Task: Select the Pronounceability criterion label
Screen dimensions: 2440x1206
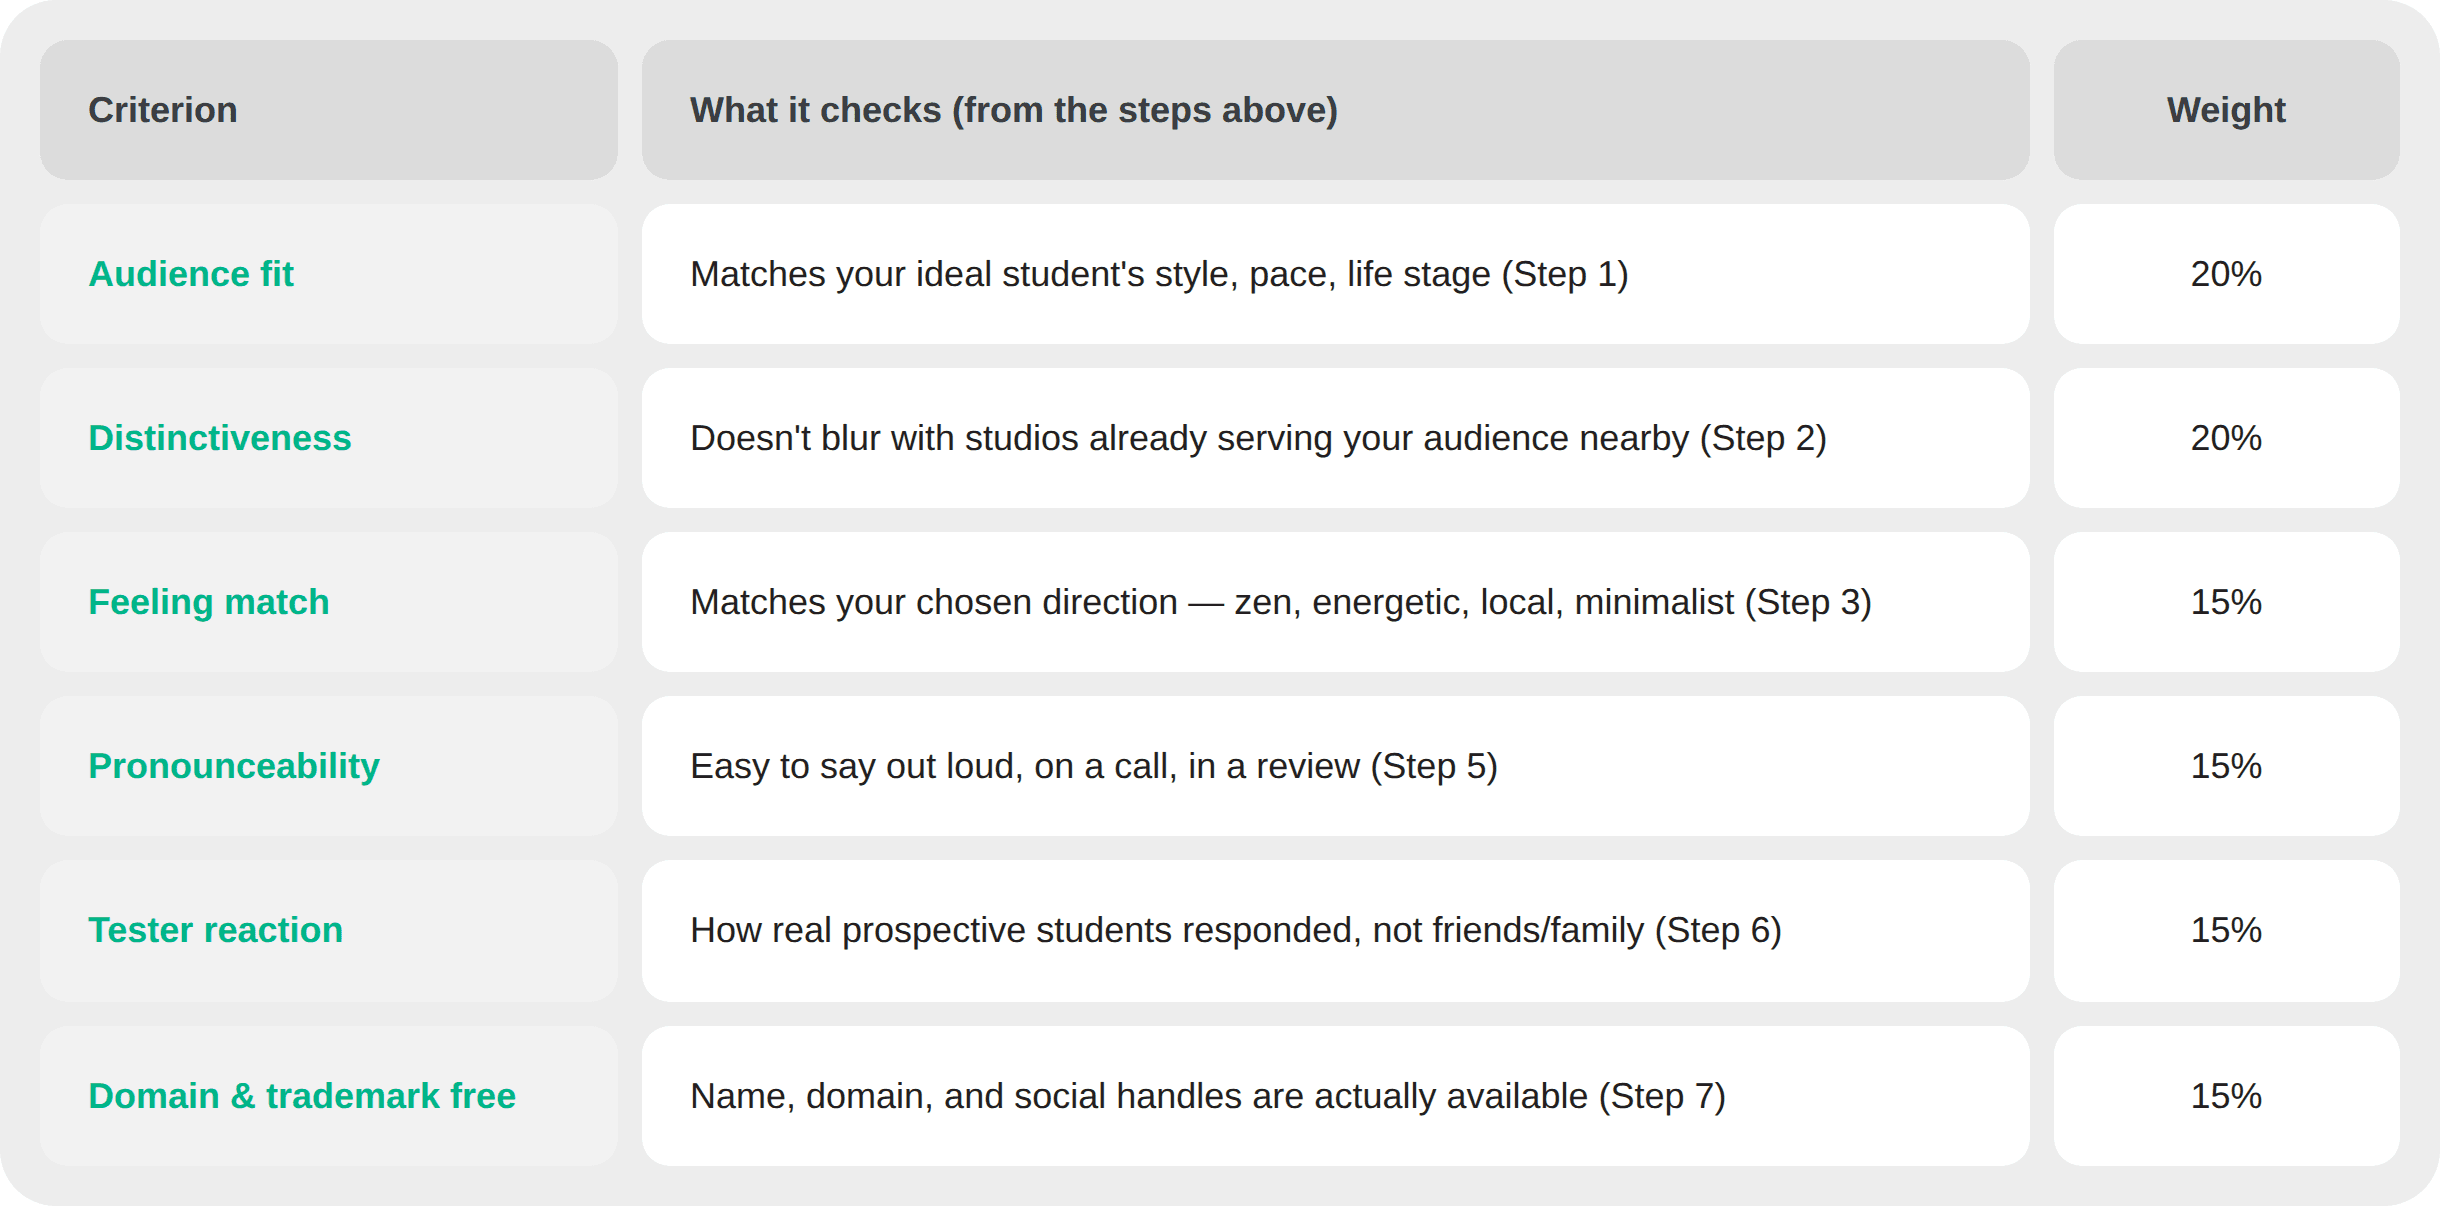Action: click(x=234, y=766)
